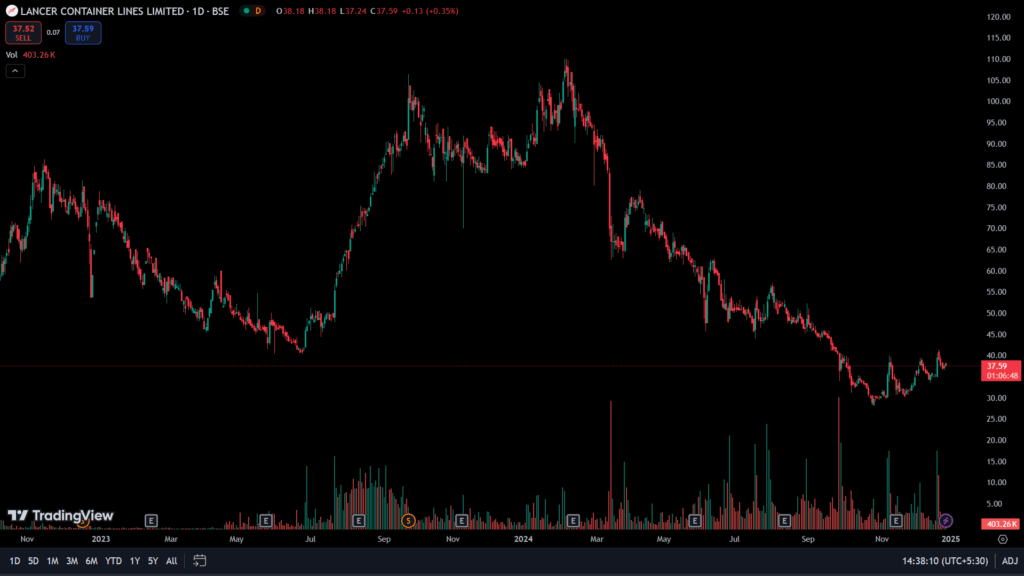The image size is (1024, 576).
Task: Click the C37.59 close price value
Action: [384, 11]
